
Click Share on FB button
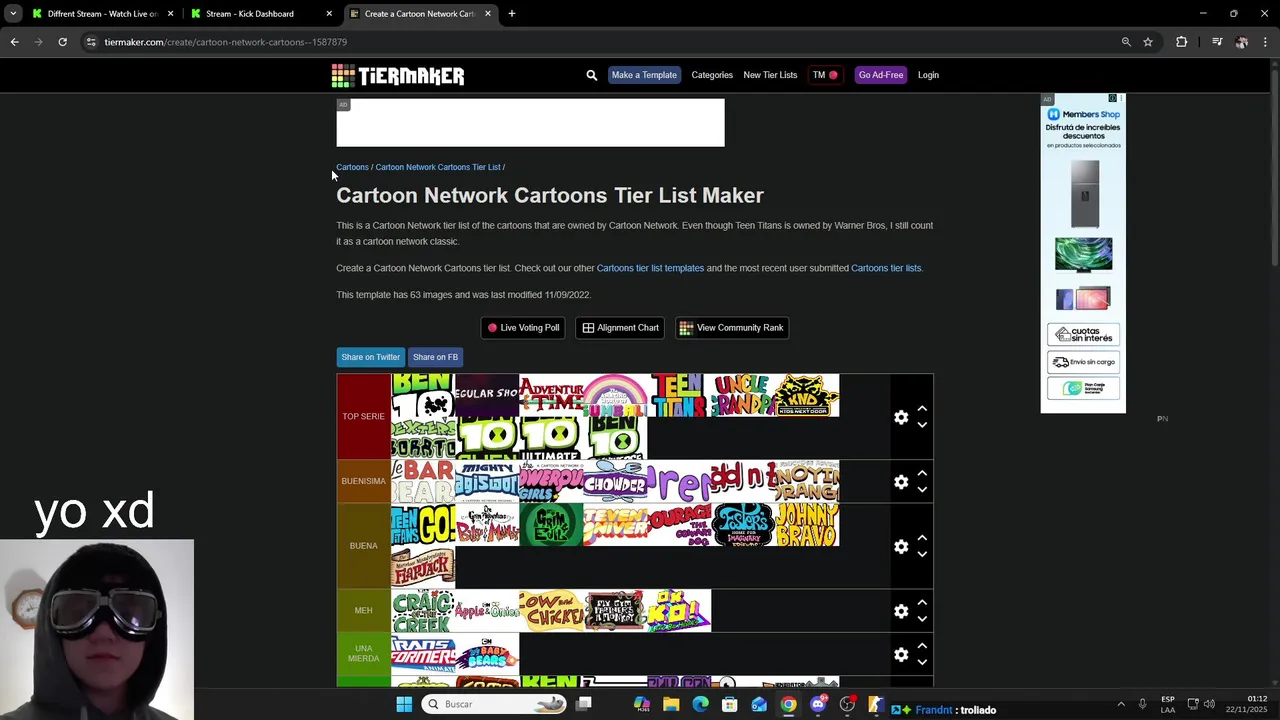[x=435, y=357]
